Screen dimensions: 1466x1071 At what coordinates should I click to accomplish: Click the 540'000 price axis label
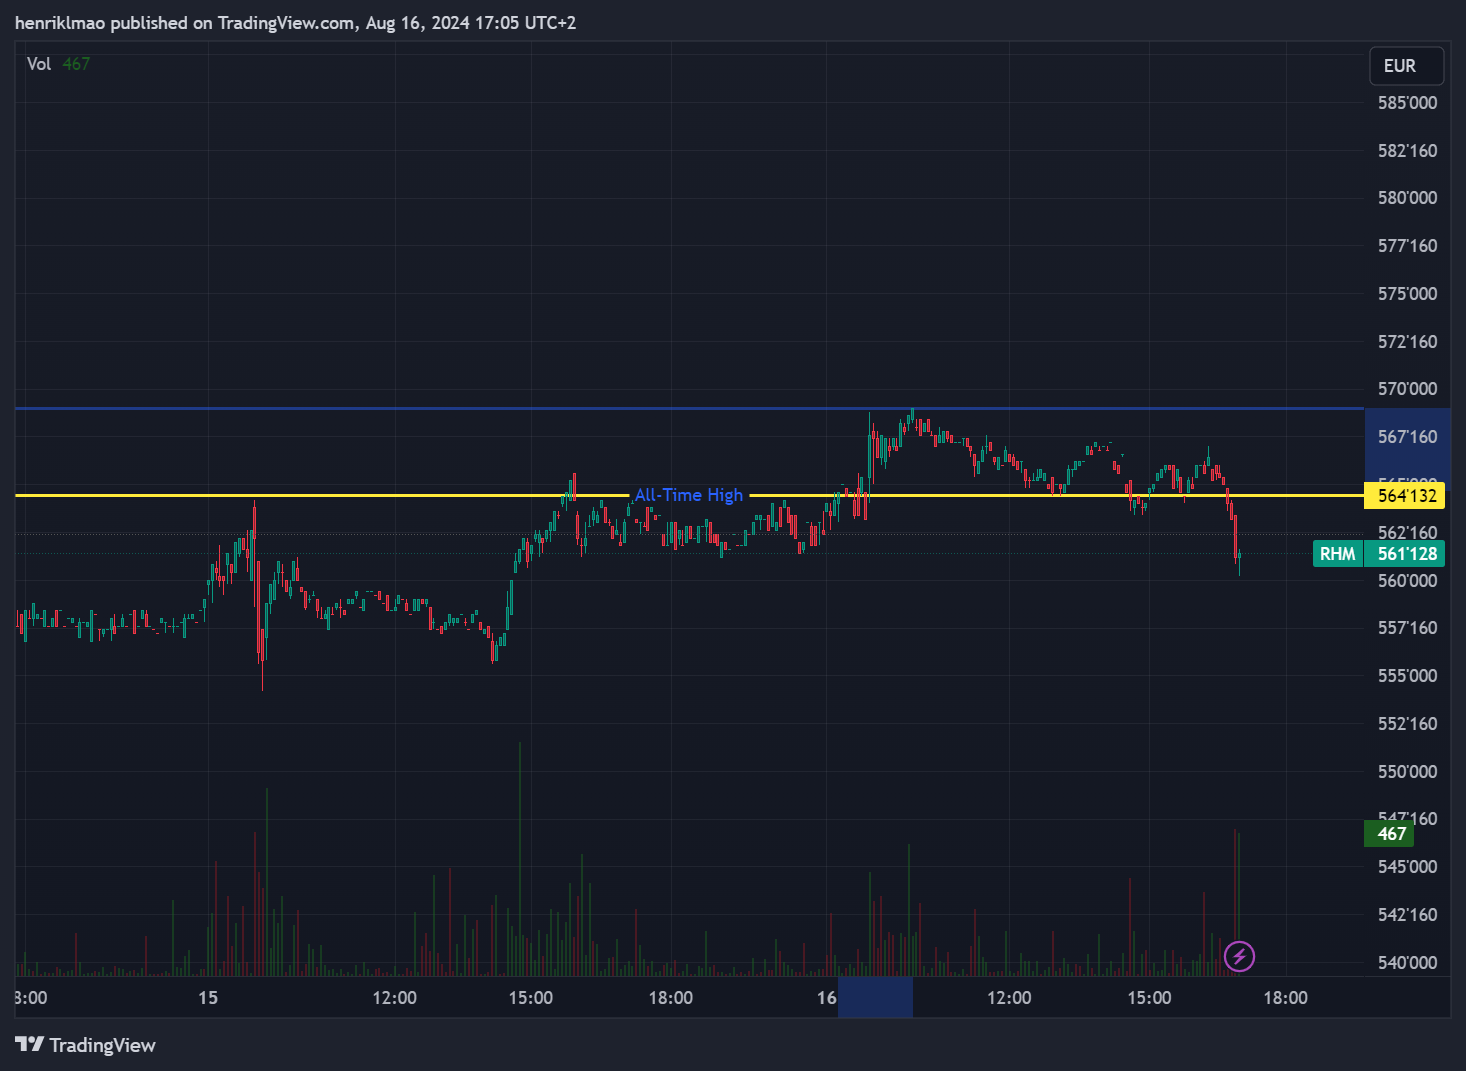click(x=1407, y=963)
